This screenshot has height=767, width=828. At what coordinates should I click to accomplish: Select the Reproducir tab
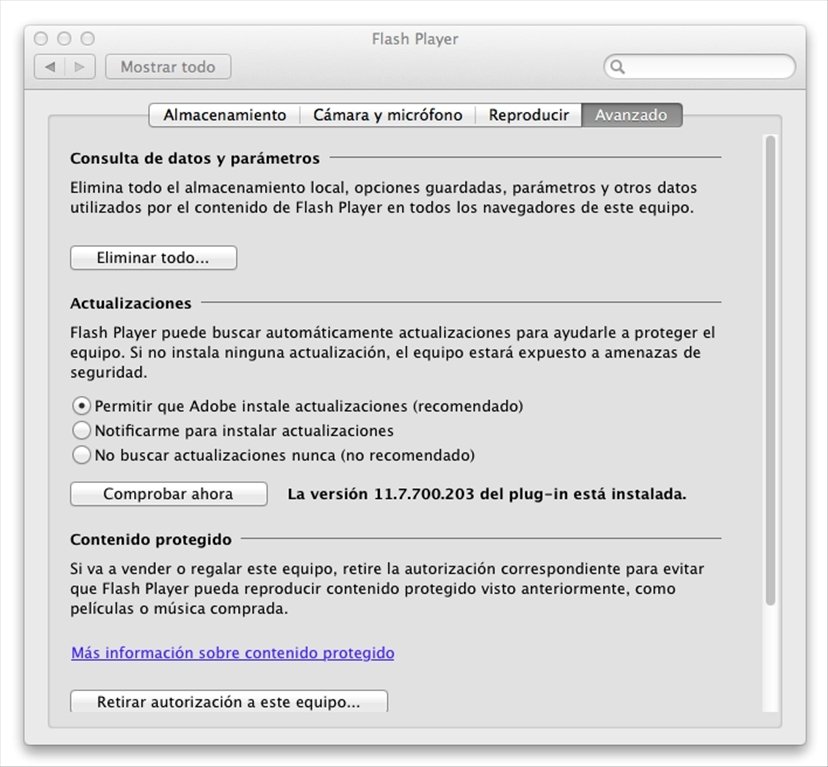point(529,115)
